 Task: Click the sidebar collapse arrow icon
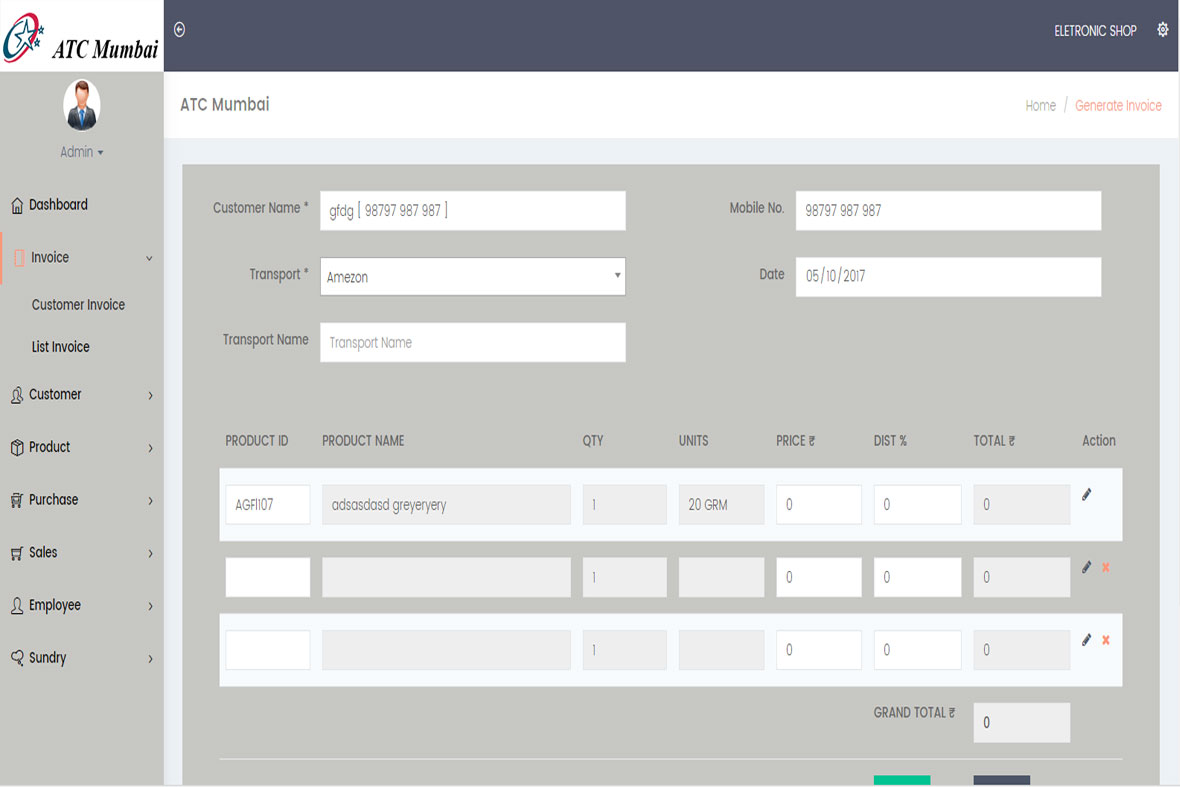[180, 30]
